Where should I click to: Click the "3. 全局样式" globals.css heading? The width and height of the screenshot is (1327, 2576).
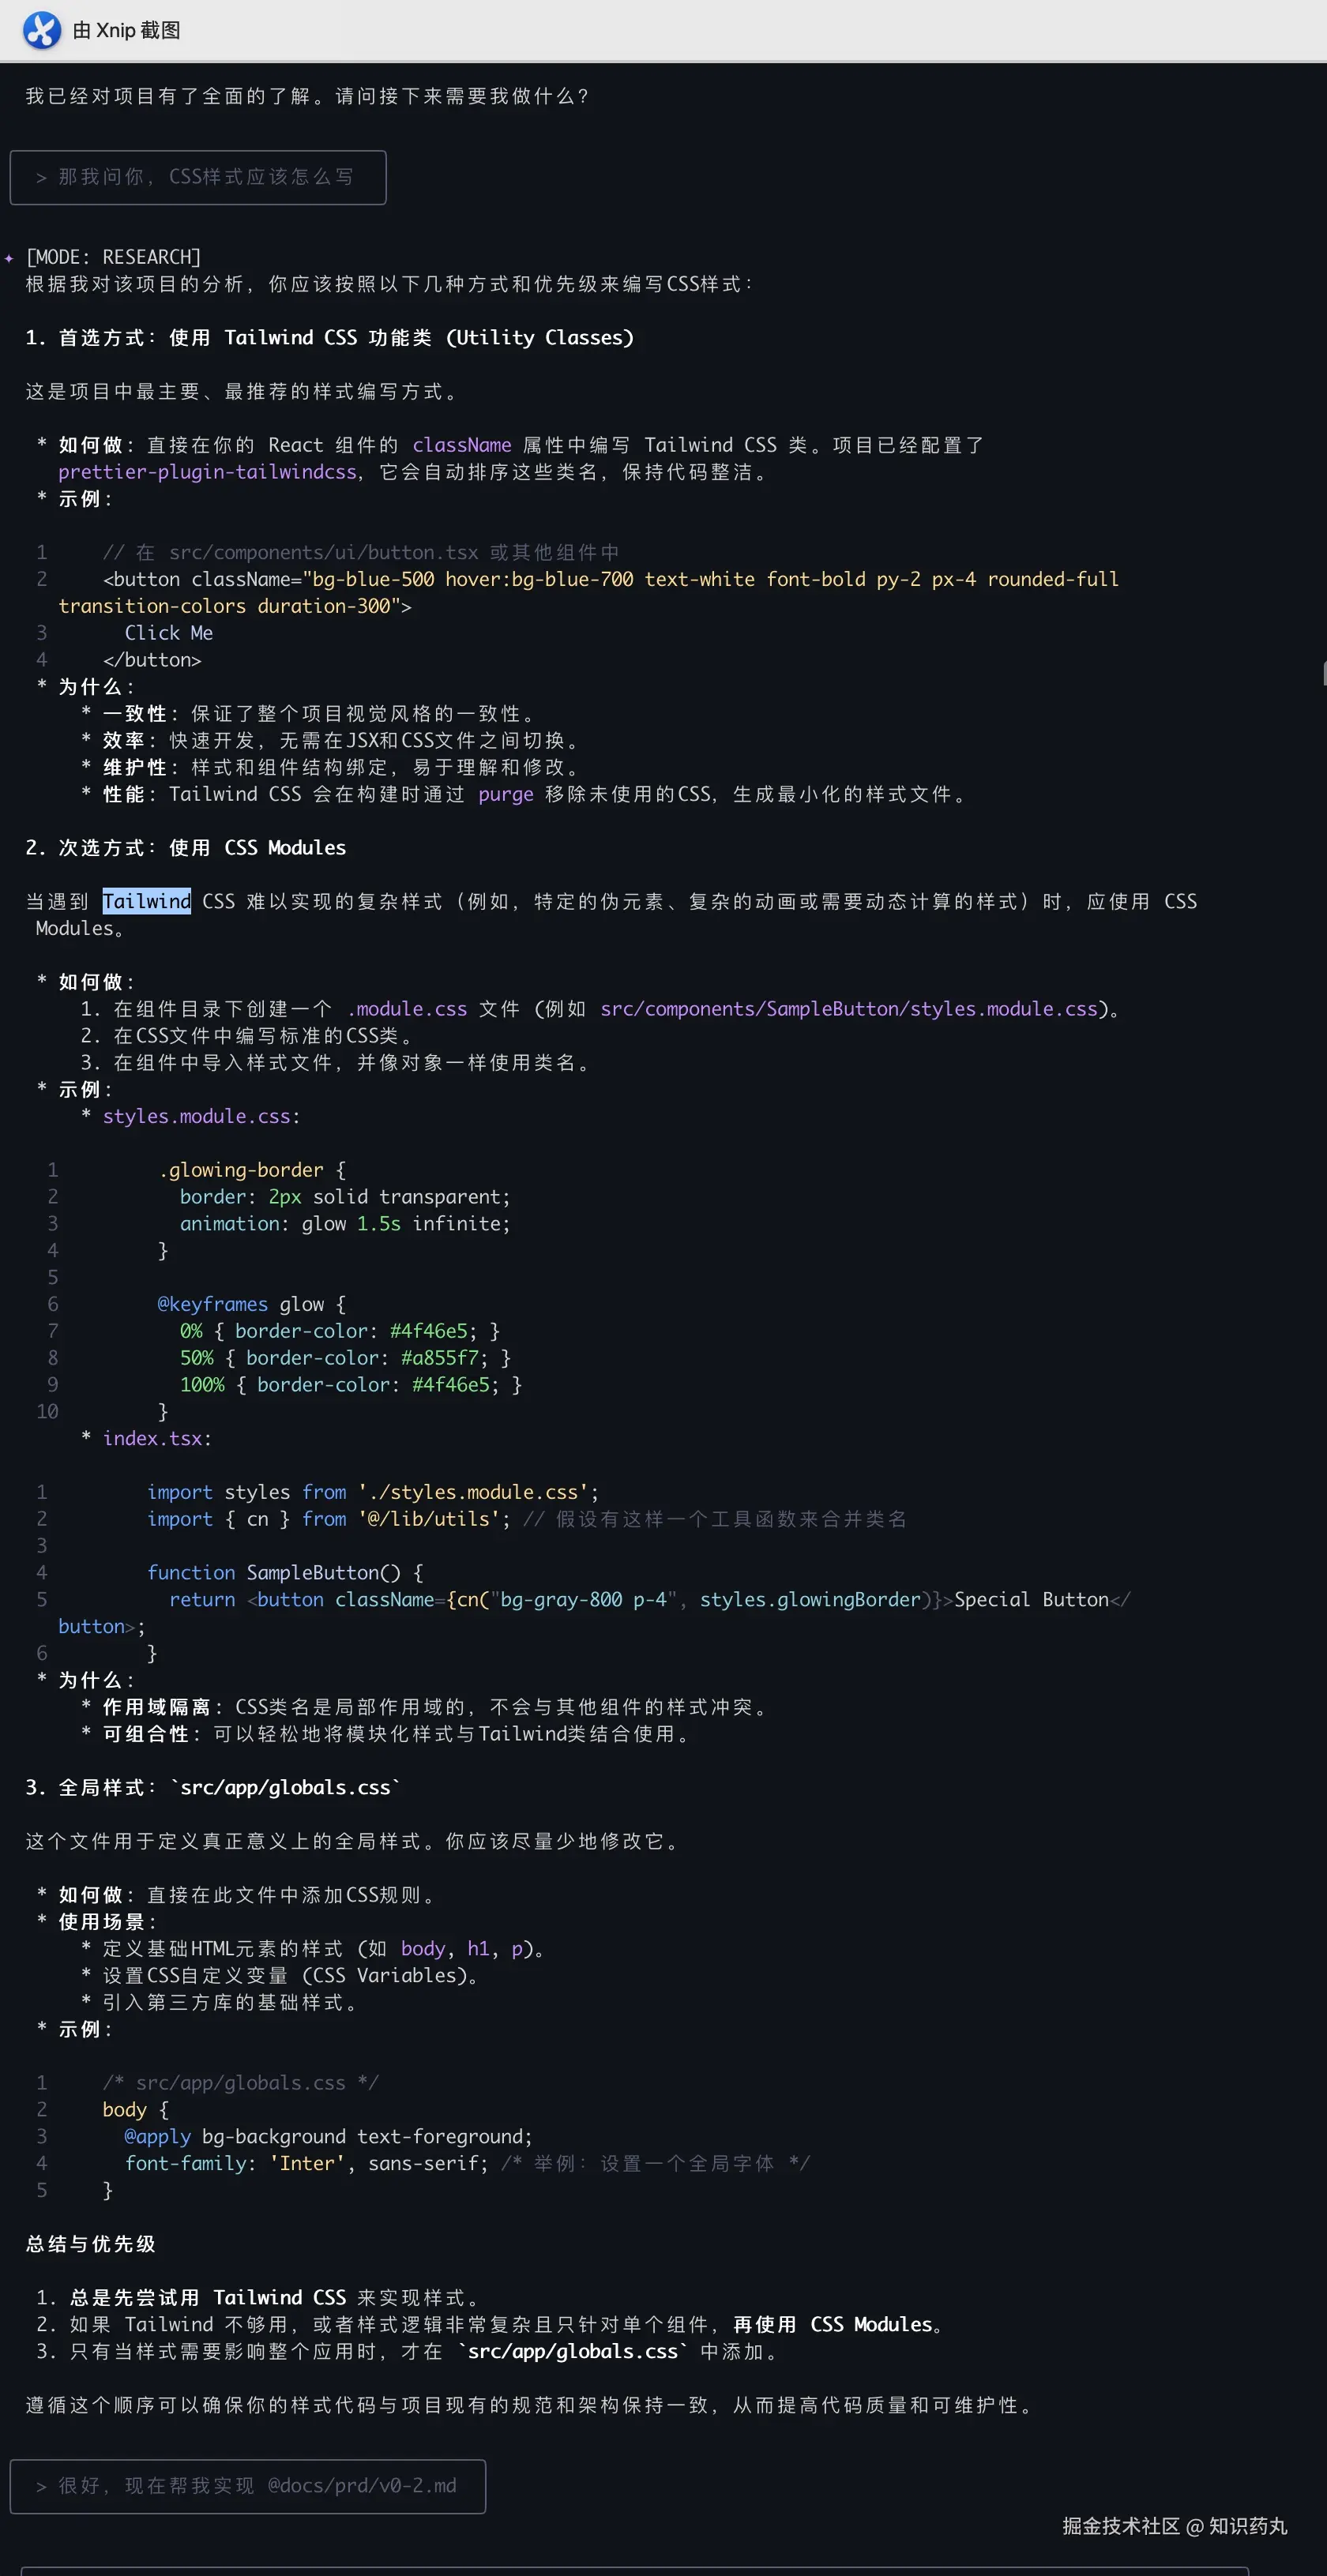coord(212,1787)
